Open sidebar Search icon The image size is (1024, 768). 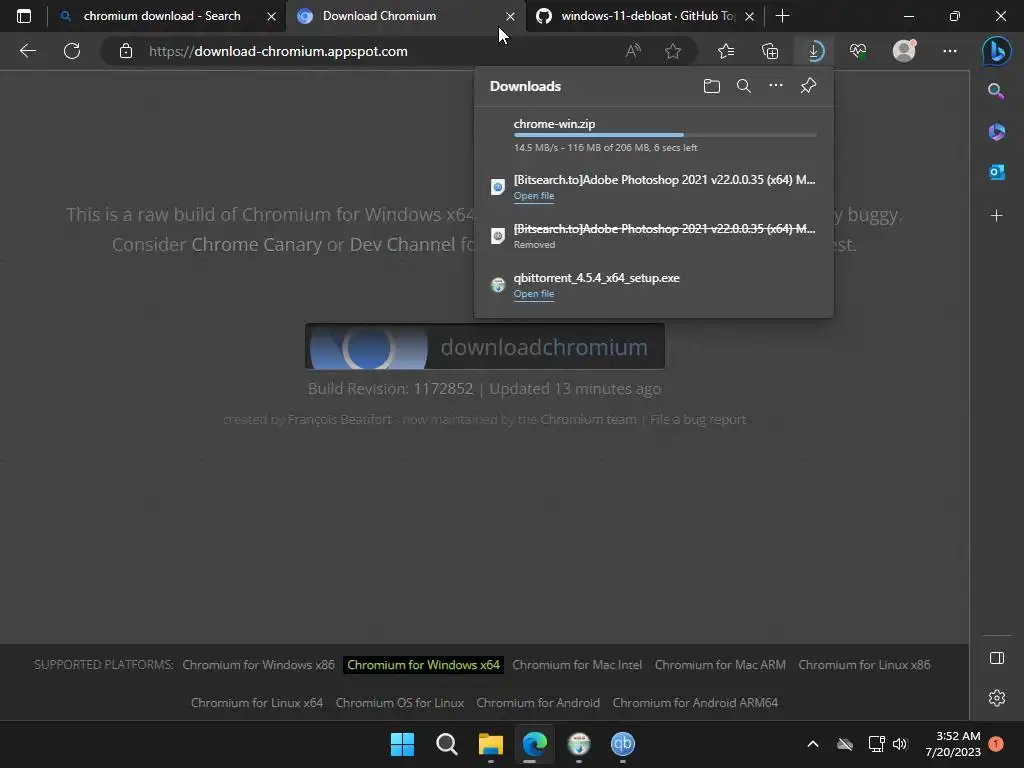[x=996, y=91]
